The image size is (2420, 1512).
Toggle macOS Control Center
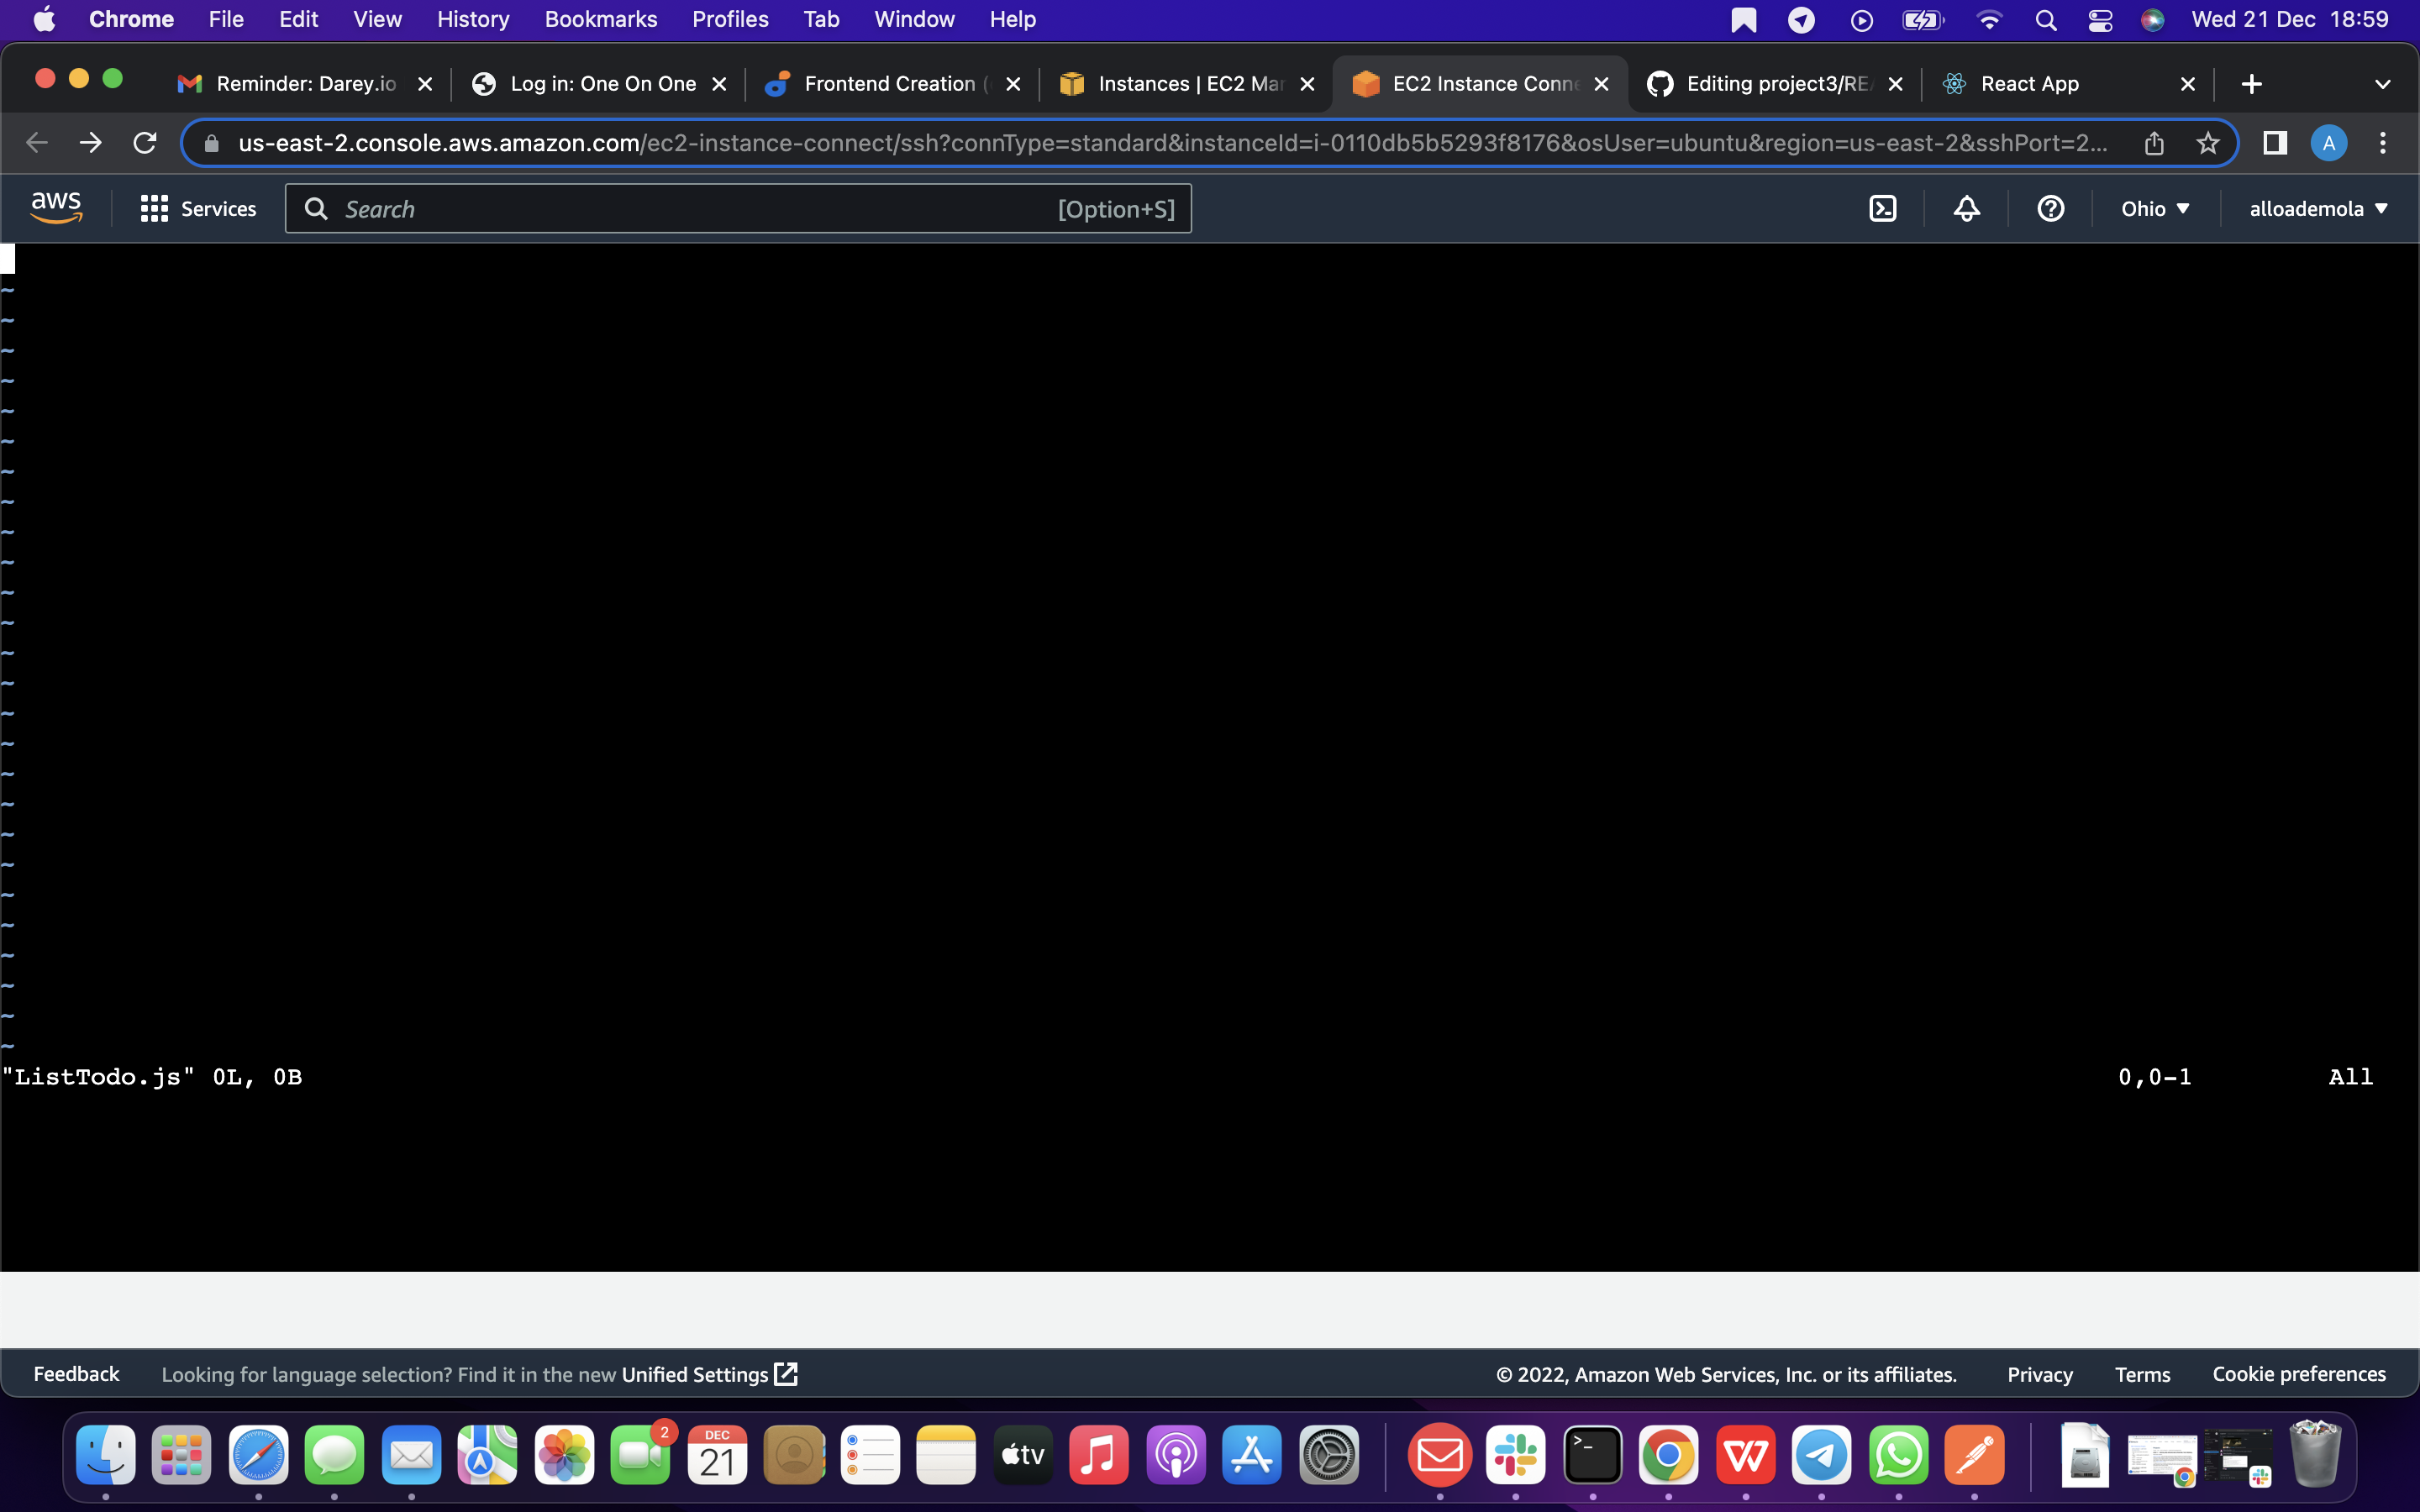point(2100,19)
